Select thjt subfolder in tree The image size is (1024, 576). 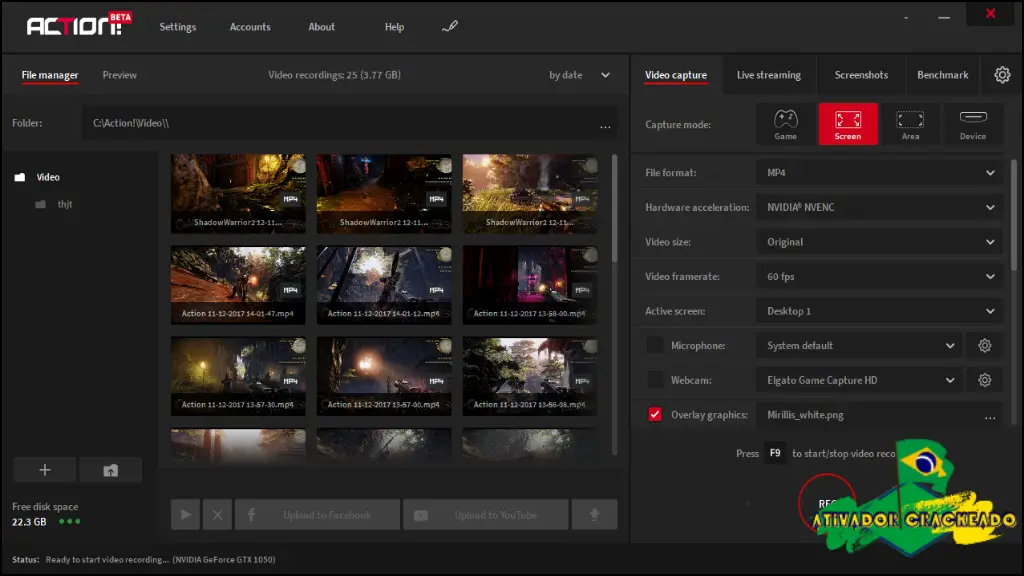click(x=65, y=204)
